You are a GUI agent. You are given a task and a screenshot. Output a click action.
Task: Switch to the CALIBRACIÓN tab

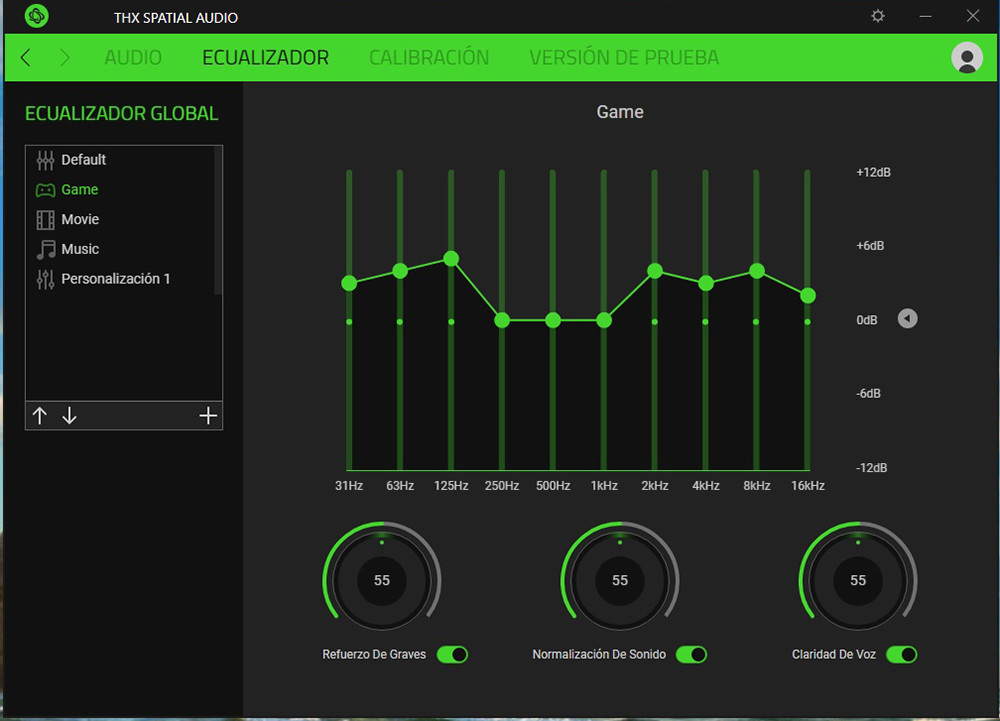point(429,57)
